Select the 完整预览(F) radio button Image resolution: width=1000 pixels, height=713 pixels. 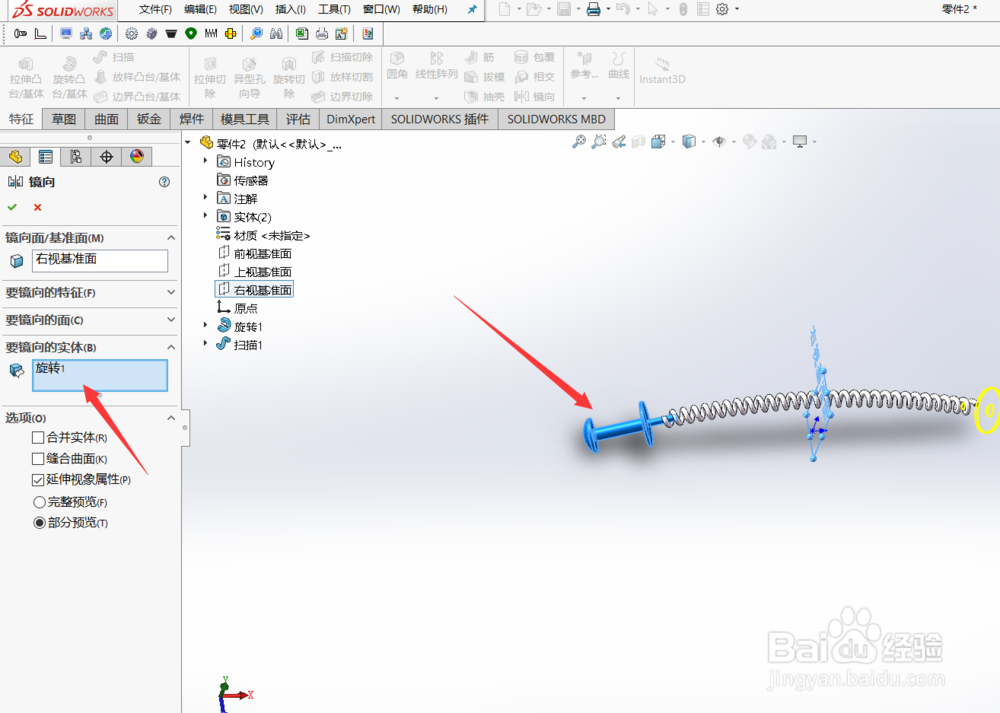point(40,503)
